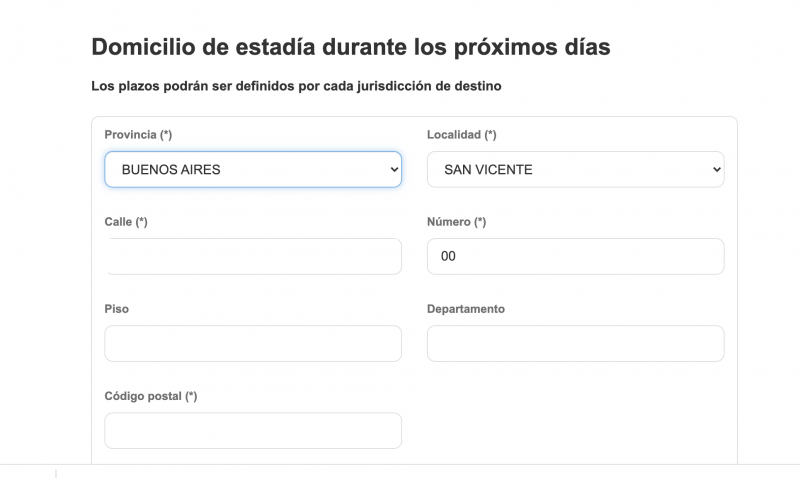Open the Provincia dropdown arrow
800x478 pixels.
tap(394, 169)
